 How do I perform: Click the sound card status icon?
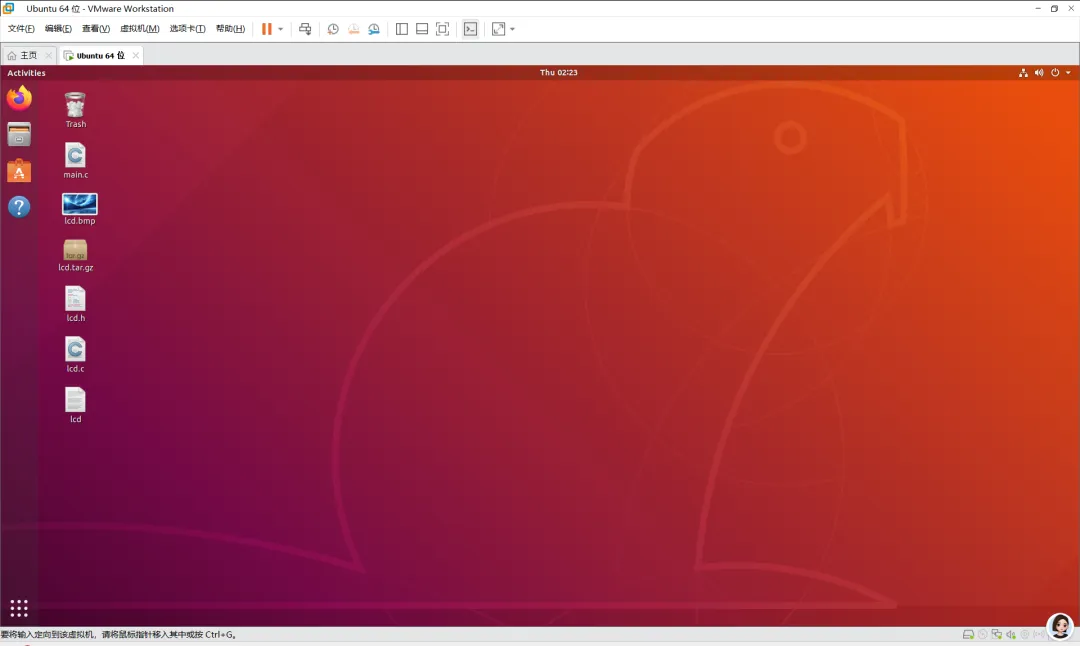tap(1011, 635)
